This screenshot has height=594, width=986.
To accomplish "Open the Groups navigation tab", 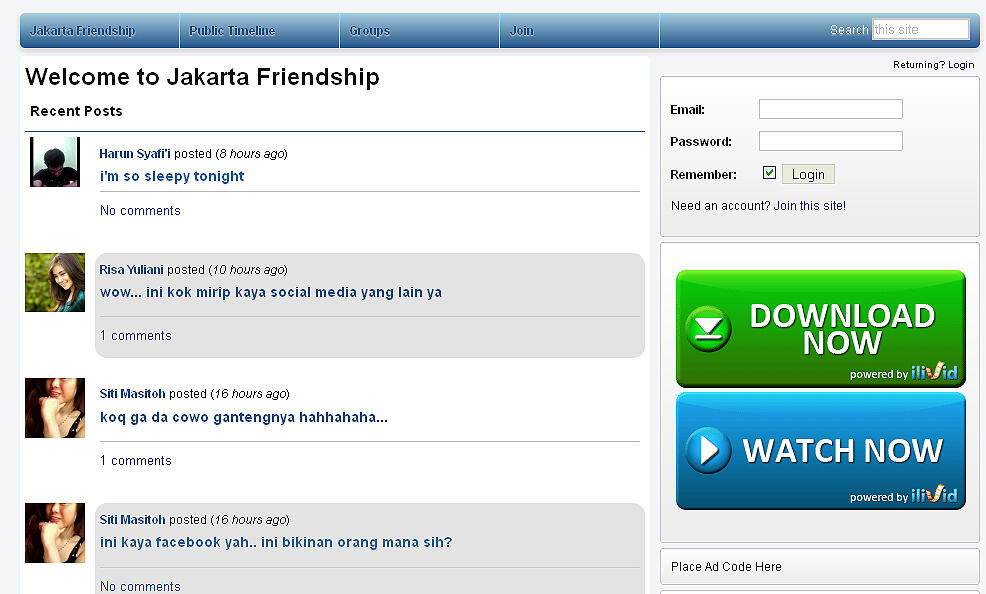I will tap(370, 31).
